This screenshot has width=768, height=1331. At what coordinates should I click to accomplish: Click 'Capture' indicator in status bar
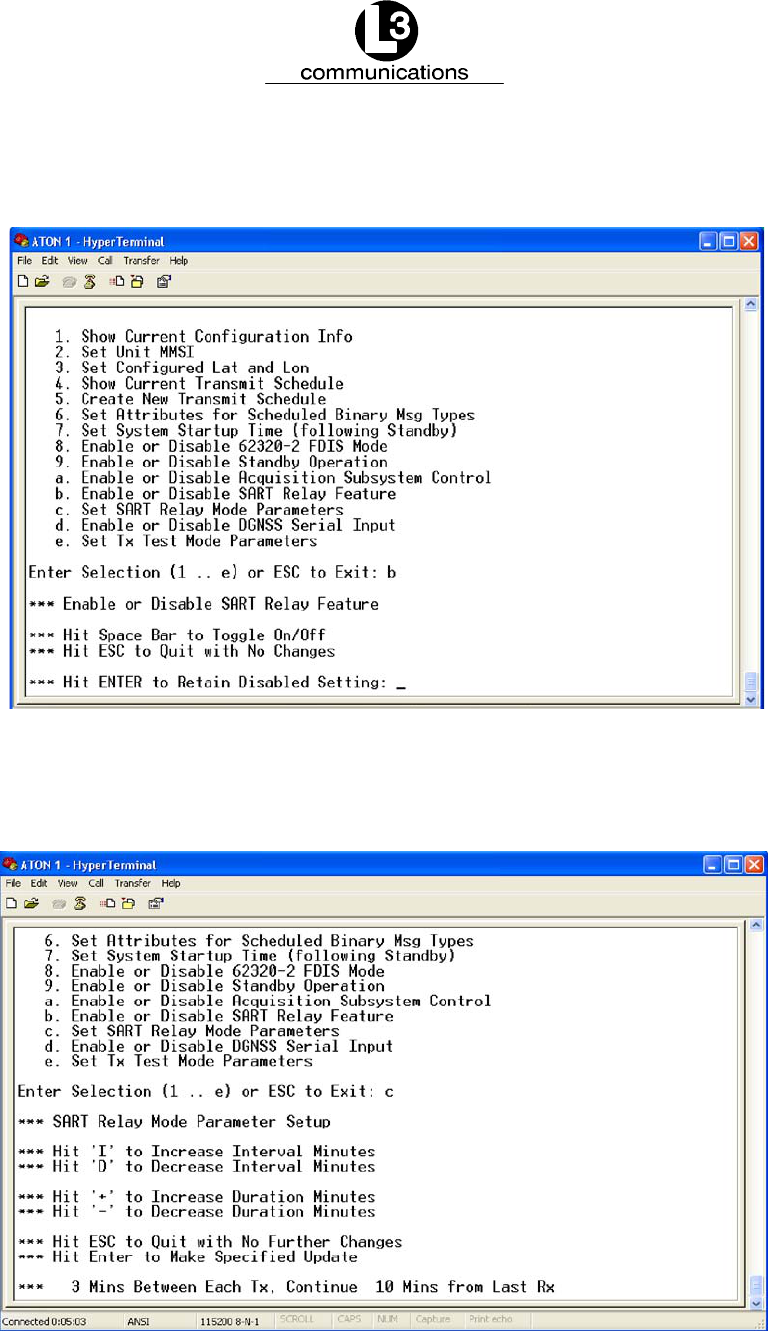click(433, 1321)
